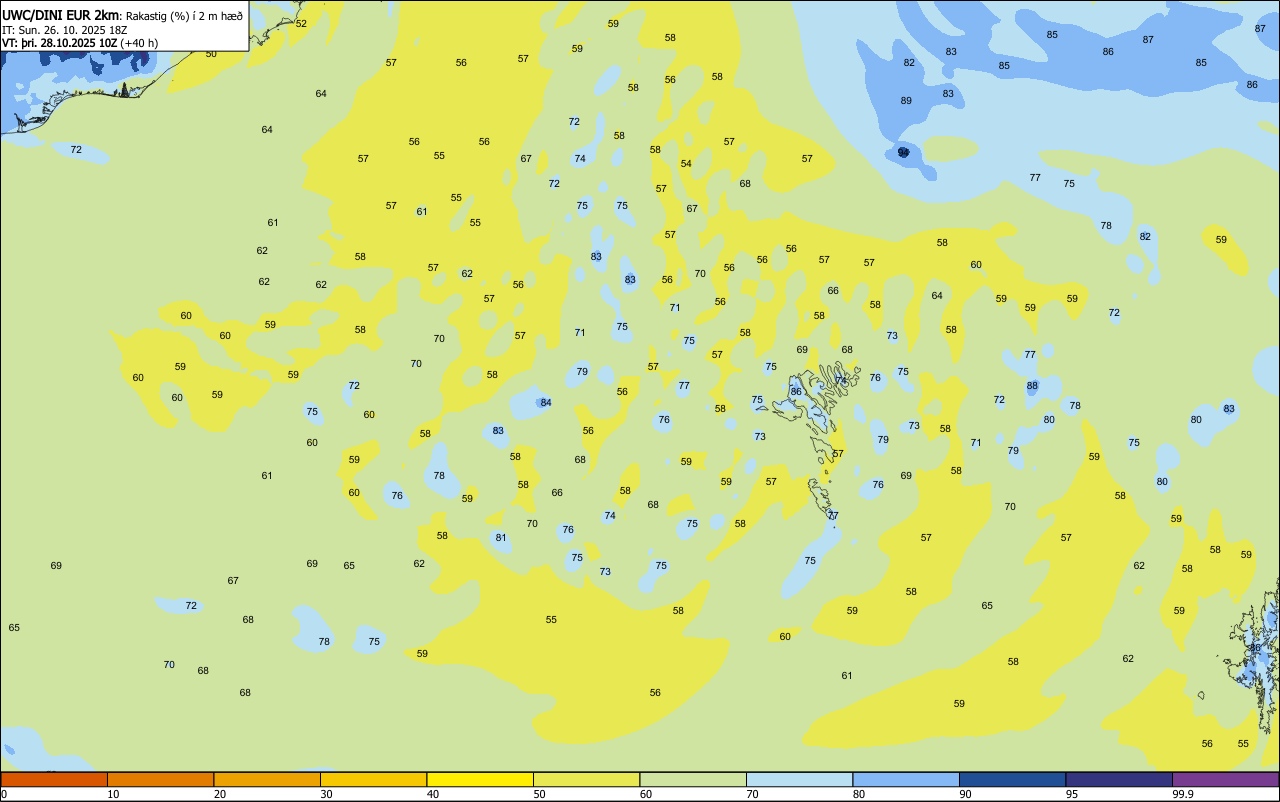Click the 90–95 dark blue colorbar segment
1280x802 pixels.
click(1012, 780)
